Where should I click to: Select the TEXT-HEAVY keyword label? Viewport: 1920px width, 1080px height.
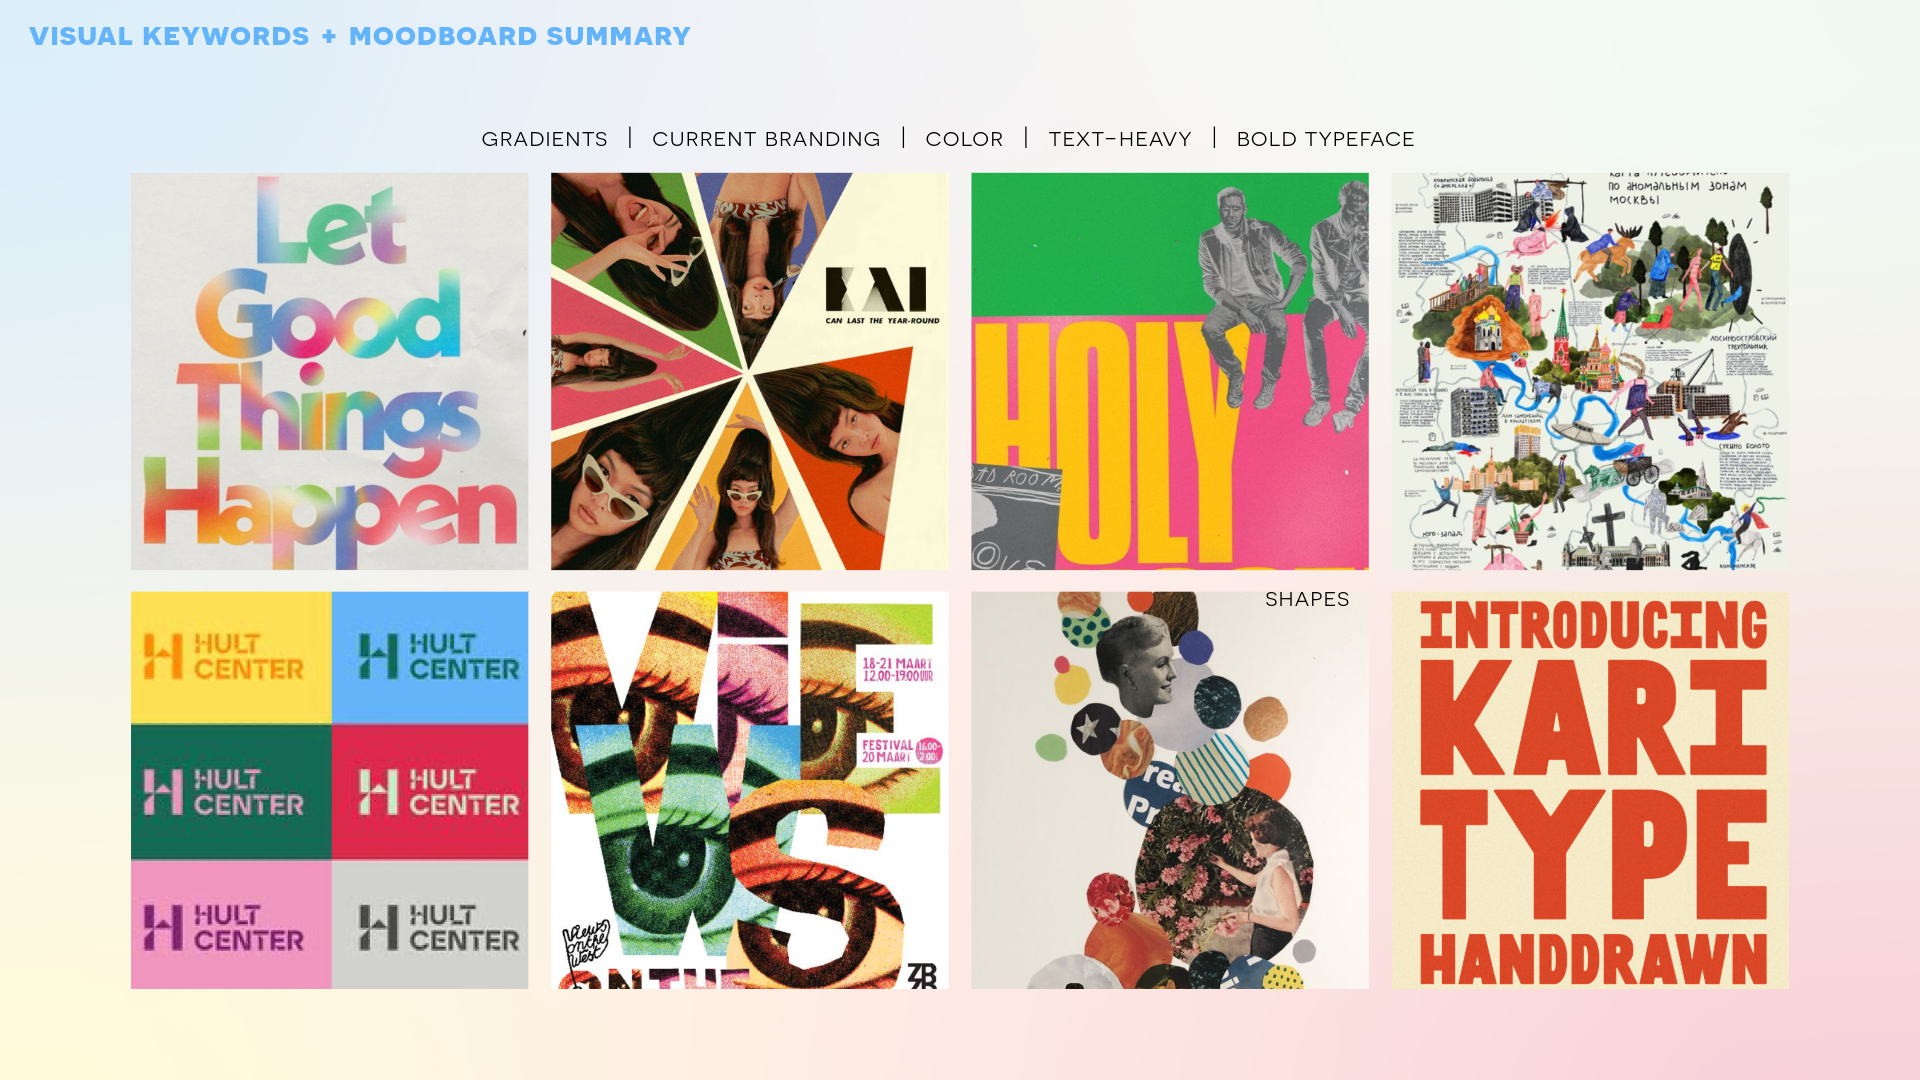point(1120,139)
